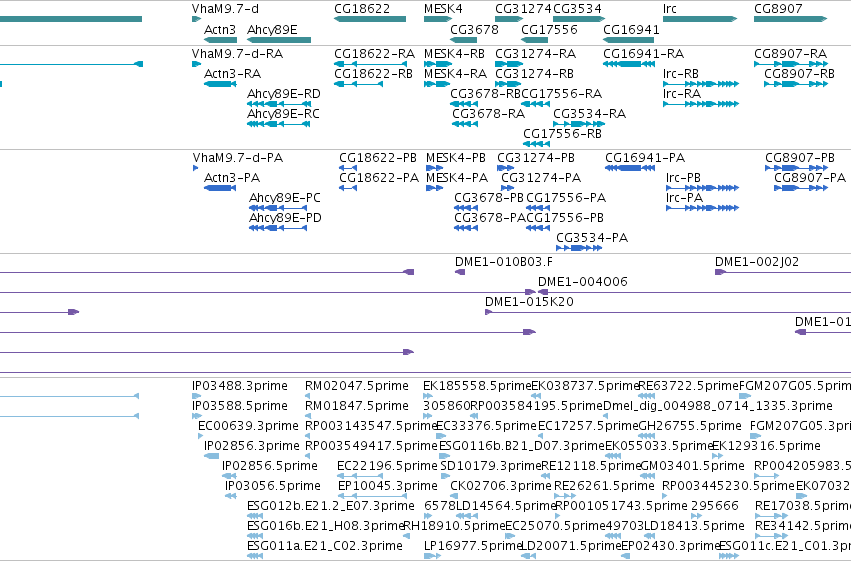This screenshot has height=561, width=851.
Task: Click protein label CG8907-PA
Action: [810, 178]
